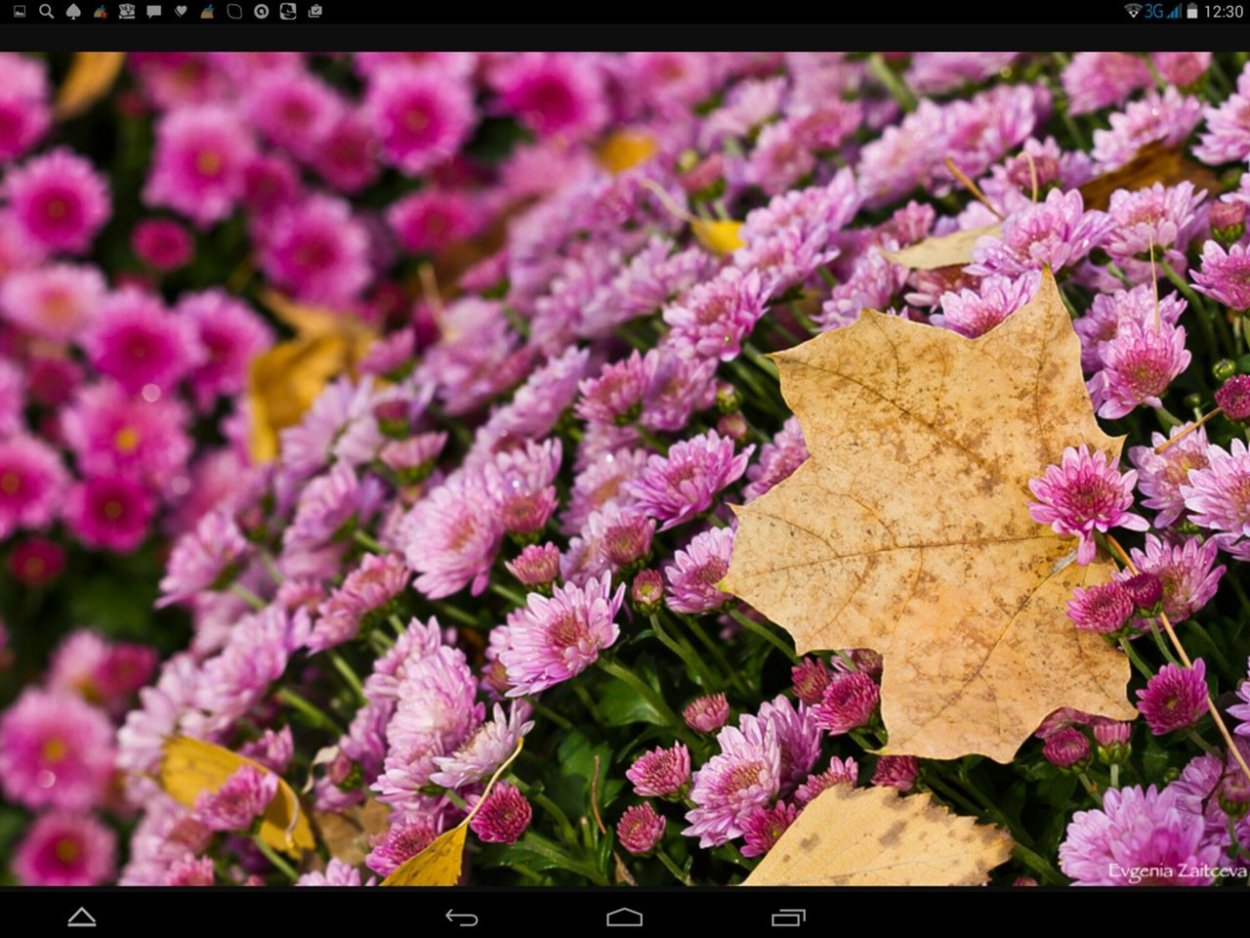Tap the 12:30 clock in status bar
The height and width of the screenshot is (938, 1250).
(x=1224, y=11)
